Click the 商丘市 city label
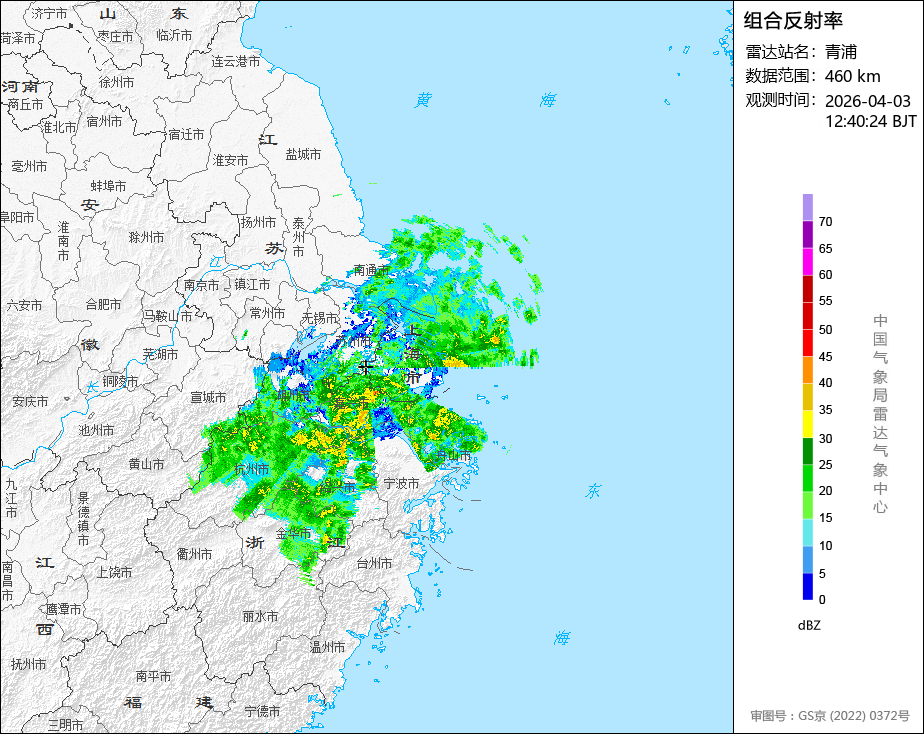Viewport: 924px width, 734px height. (x=25, y=105)
